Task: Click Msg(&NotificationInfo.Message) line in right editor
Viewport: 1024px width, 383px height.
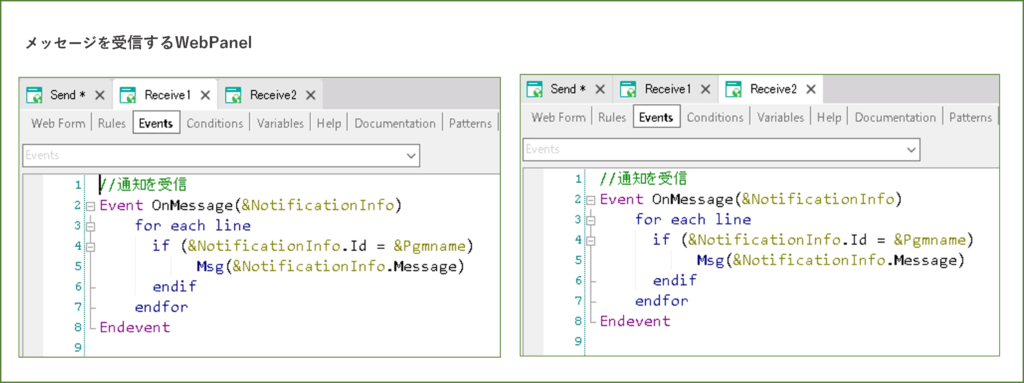Action: pyautogui.click(x=831, y=261)
